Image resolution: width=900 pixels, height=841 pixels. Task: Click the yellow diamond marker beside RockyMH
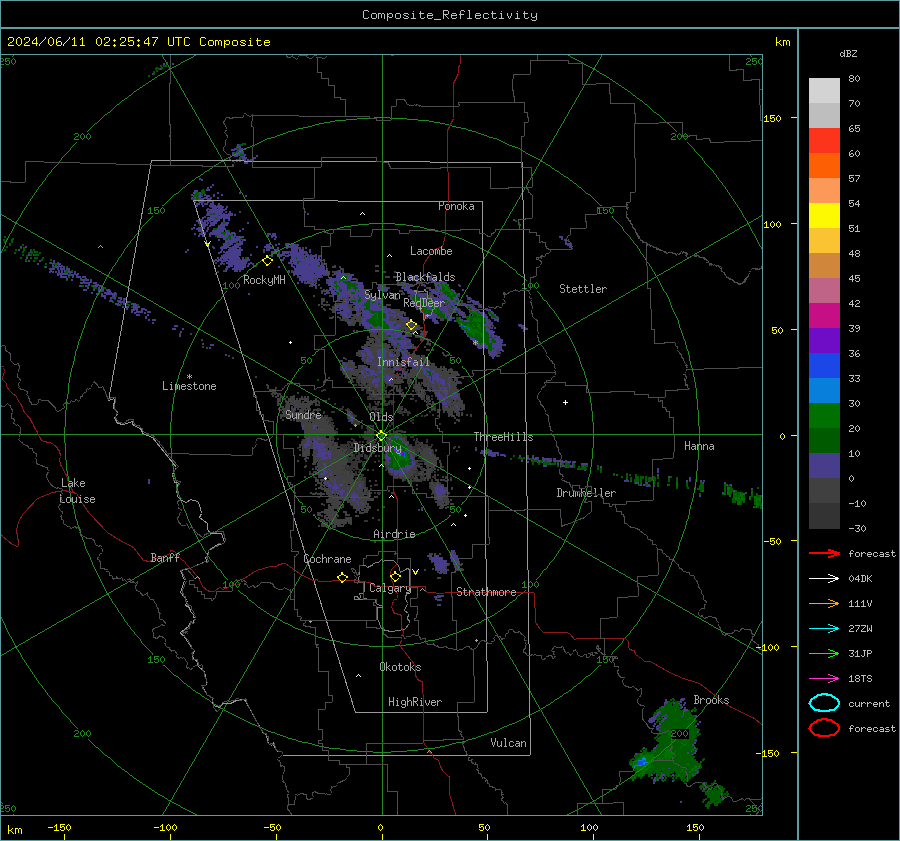tap(267, 261)
